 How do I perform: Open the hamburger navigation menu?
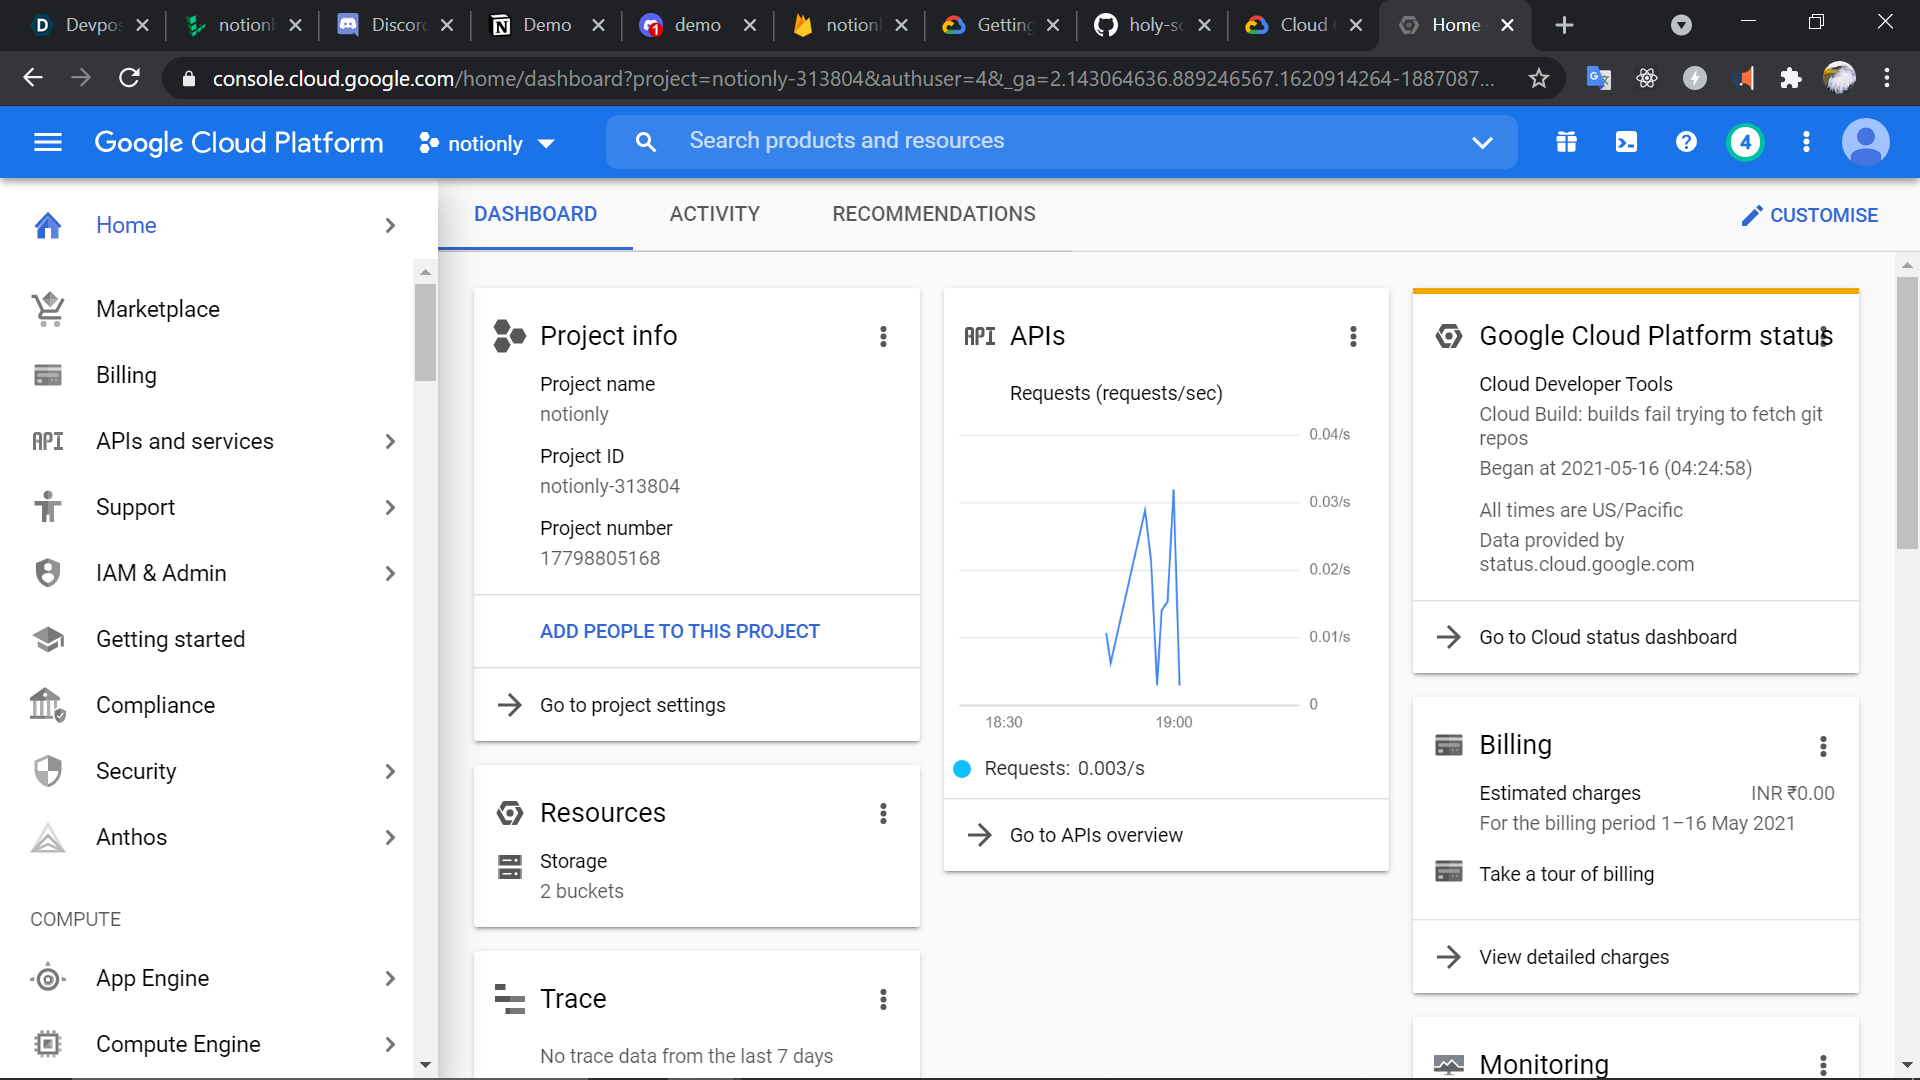(x=48, y=143)
